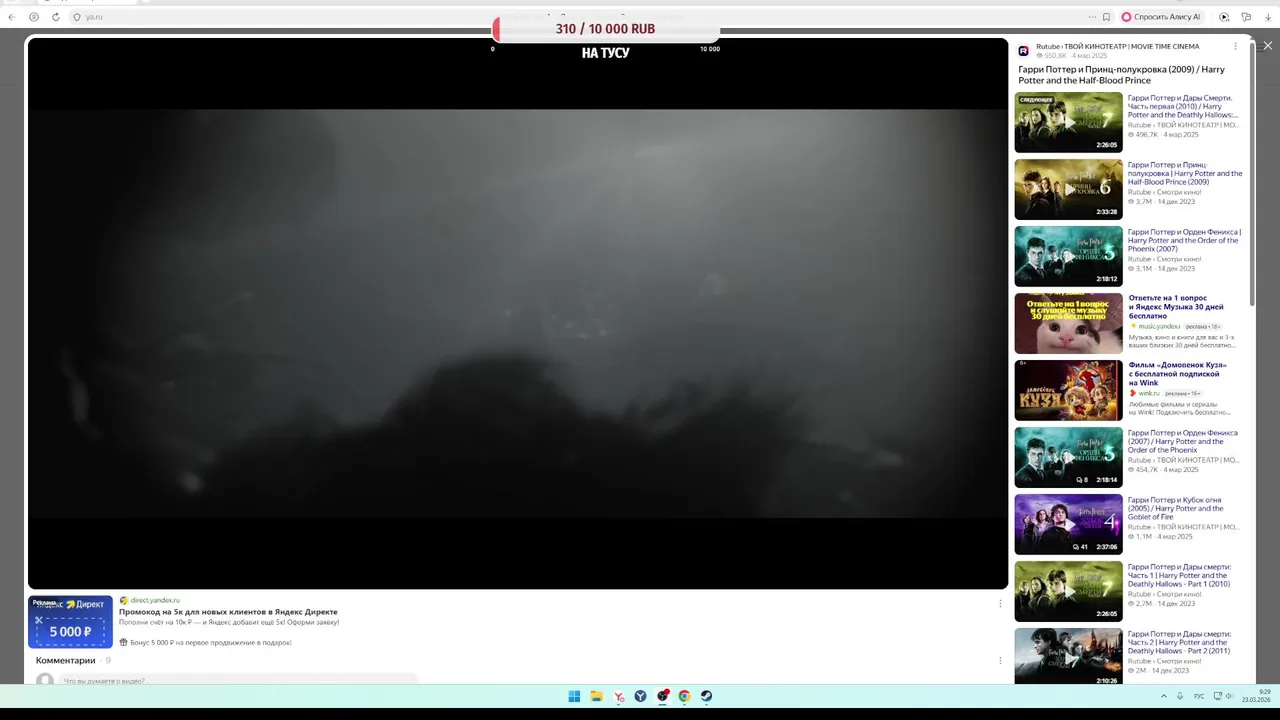Open Орден Феникса 2:18:14 thumbnail
The width and height of the screenshot is (1280, 720).
pyautogui.click(x=1068, y=457)
